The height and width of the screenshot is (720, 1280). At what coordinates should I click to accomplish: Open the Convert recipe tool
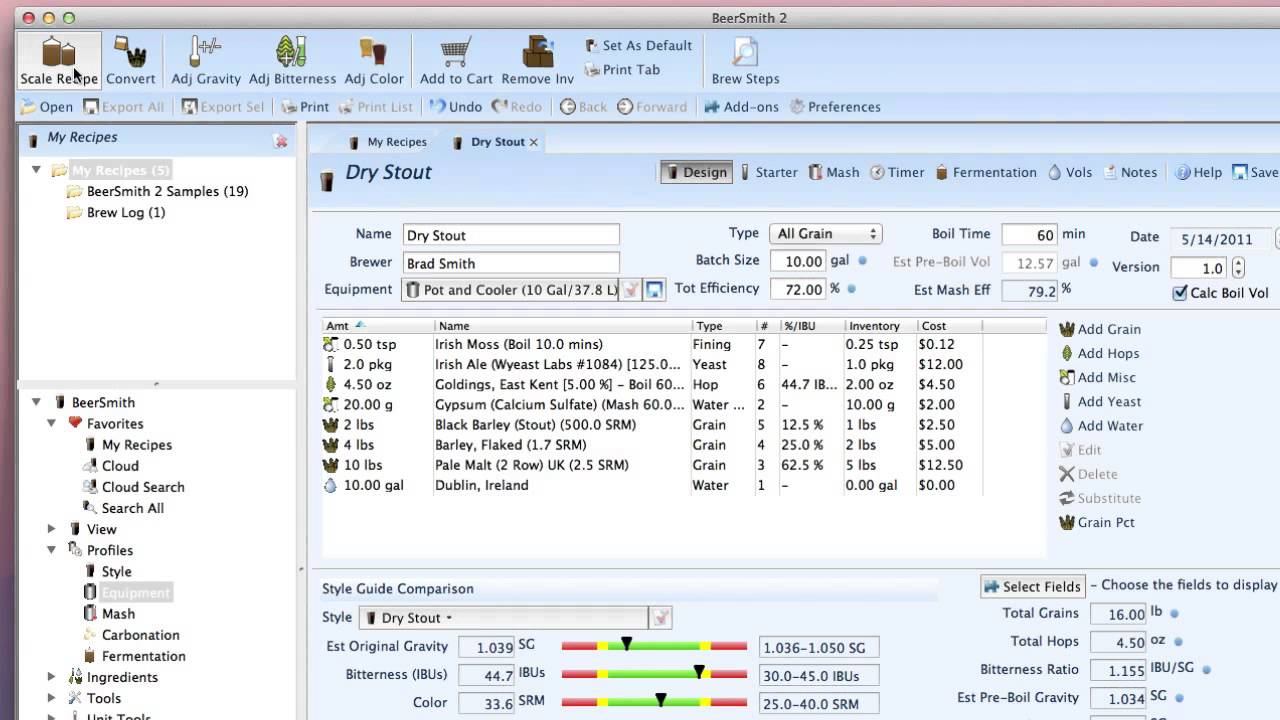click(x=130, y=60)
